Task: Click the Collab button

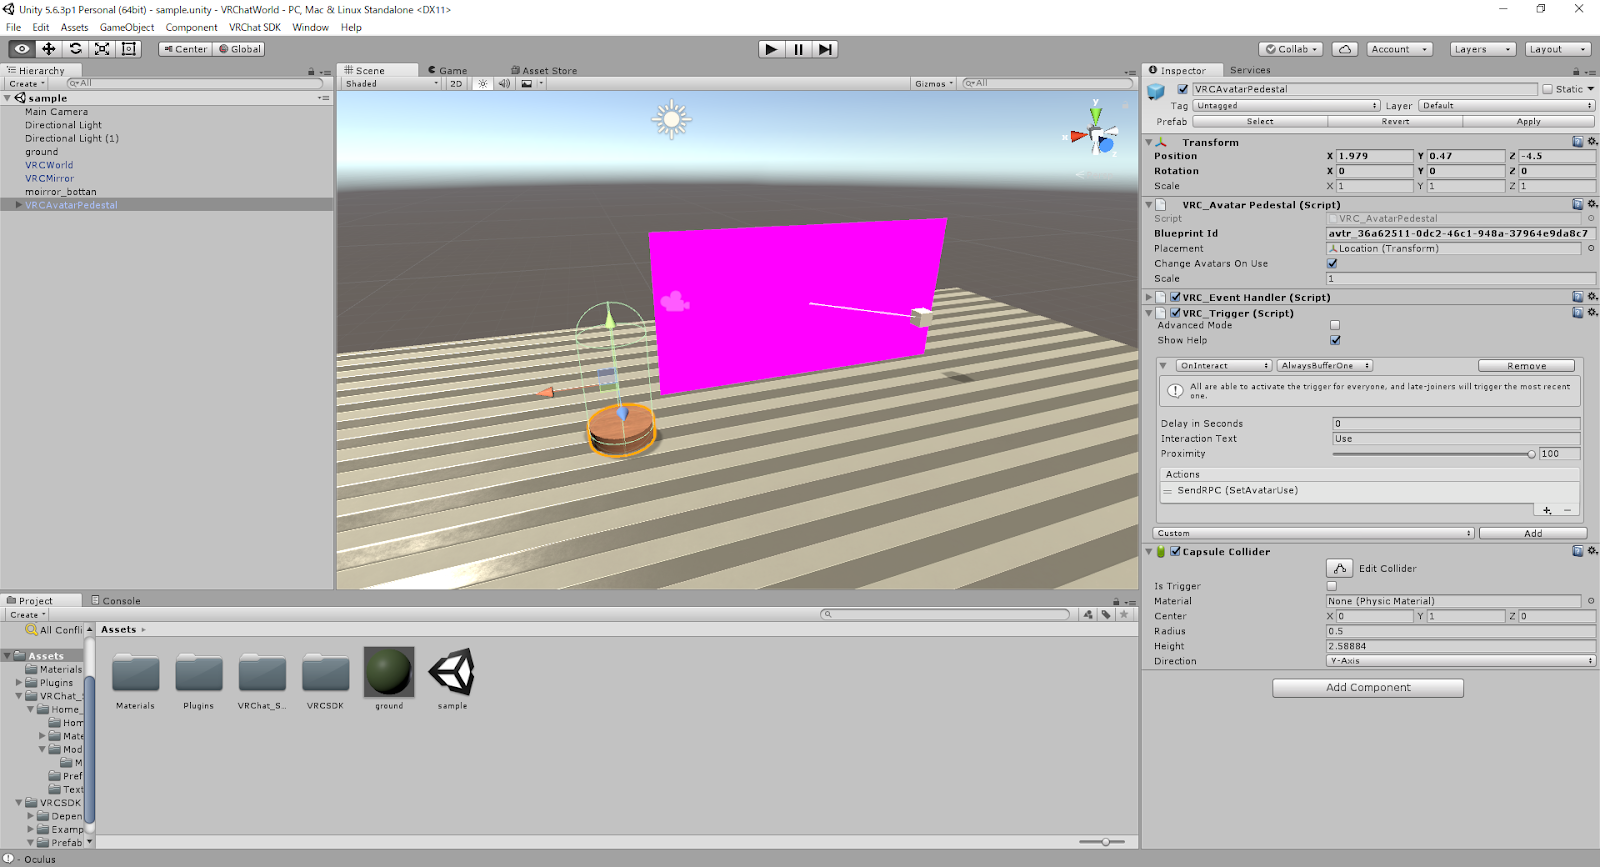Action: (x=1292, y=49)
